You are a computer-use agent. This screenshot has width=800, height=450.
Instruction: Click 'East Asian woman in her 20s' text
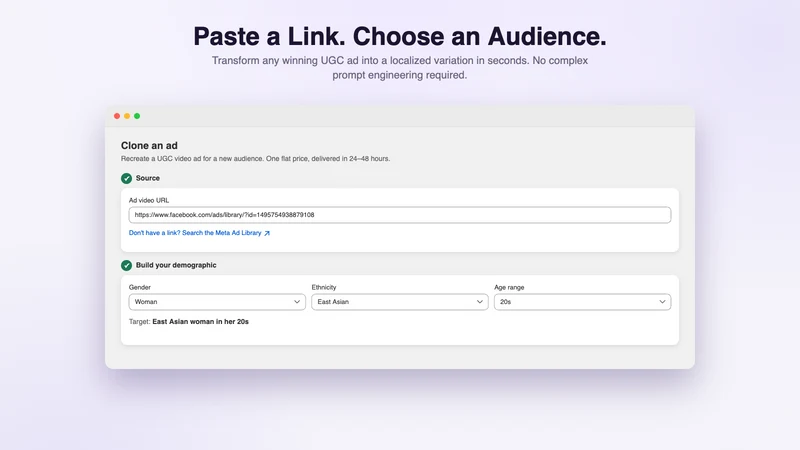click(201, 321)
